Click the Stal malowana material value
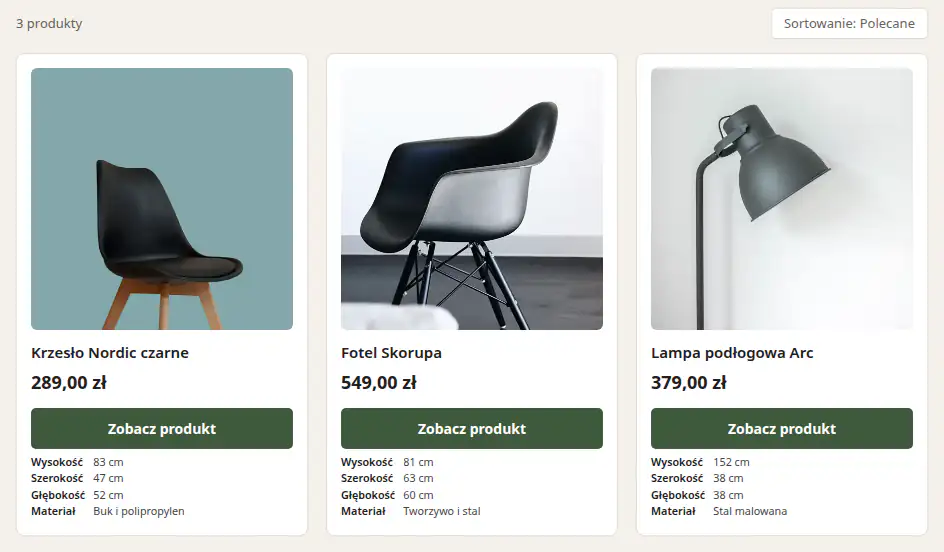The image size is (944, 552). (750, 511)
